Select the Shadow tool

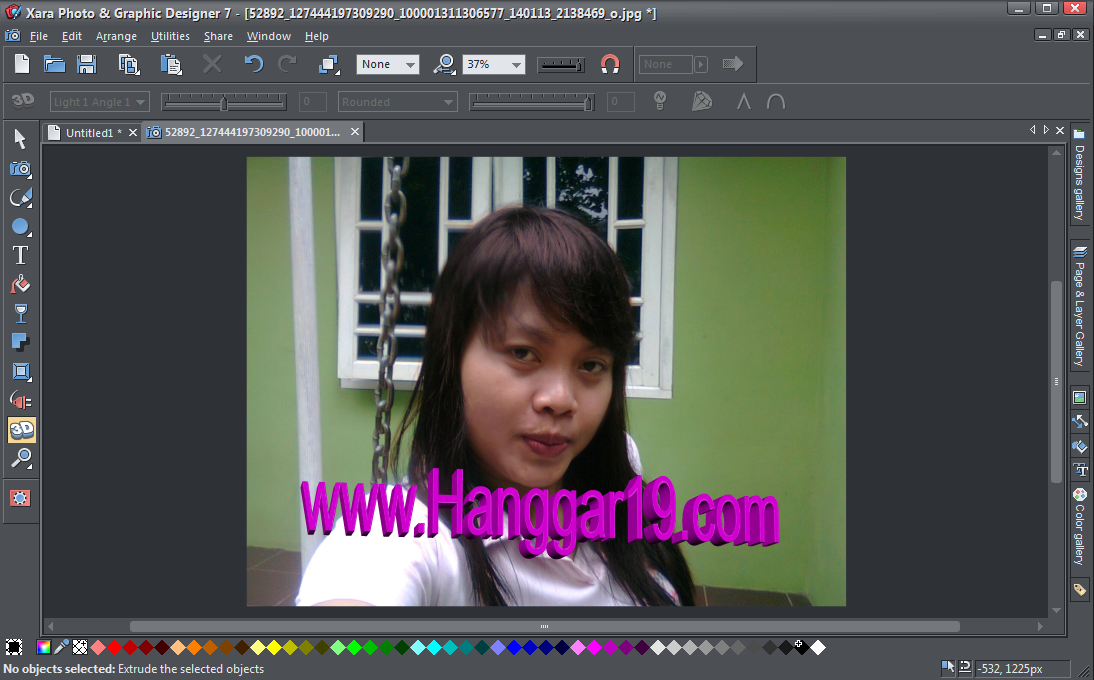(x=20, y=342)
